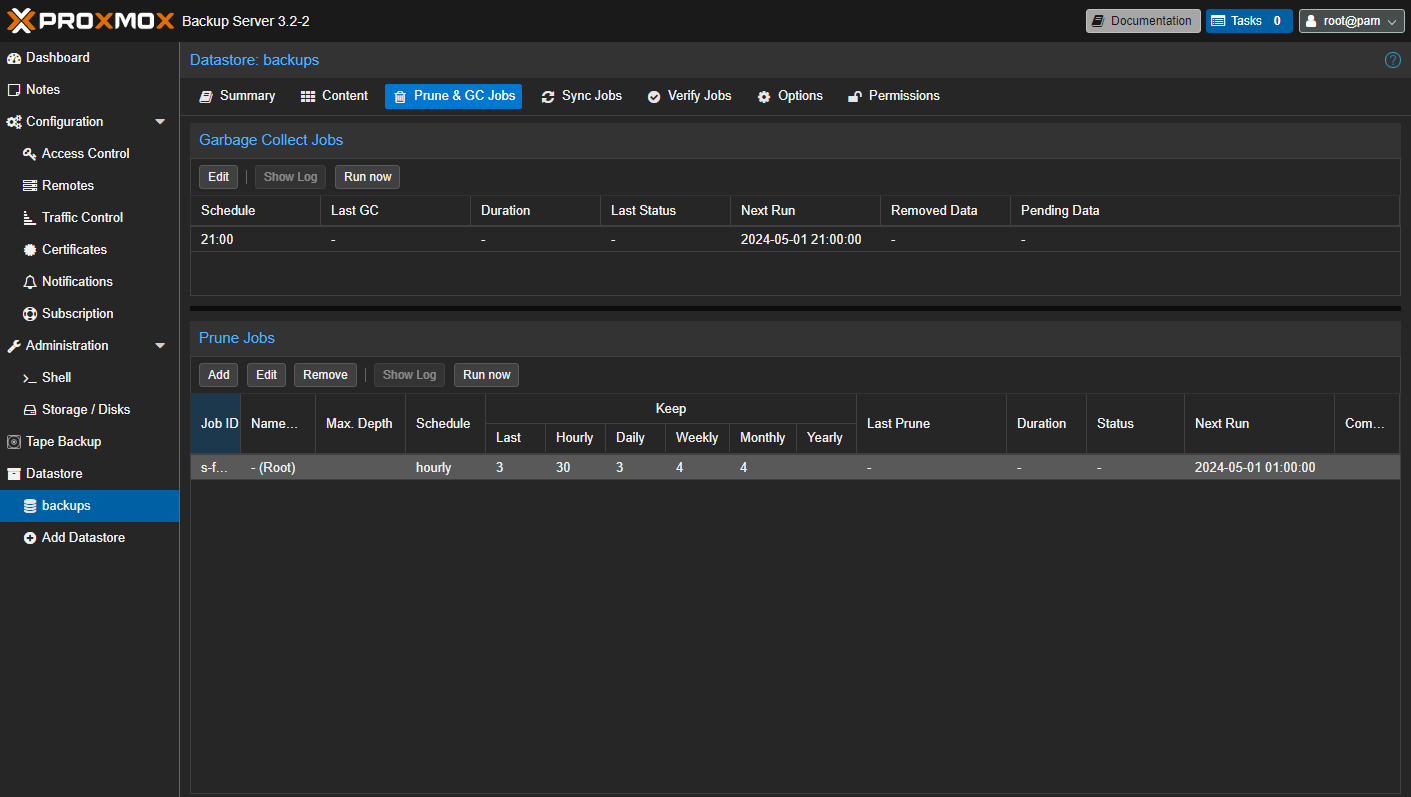Click the 'Datastore: backups' title

coord(255,60)
